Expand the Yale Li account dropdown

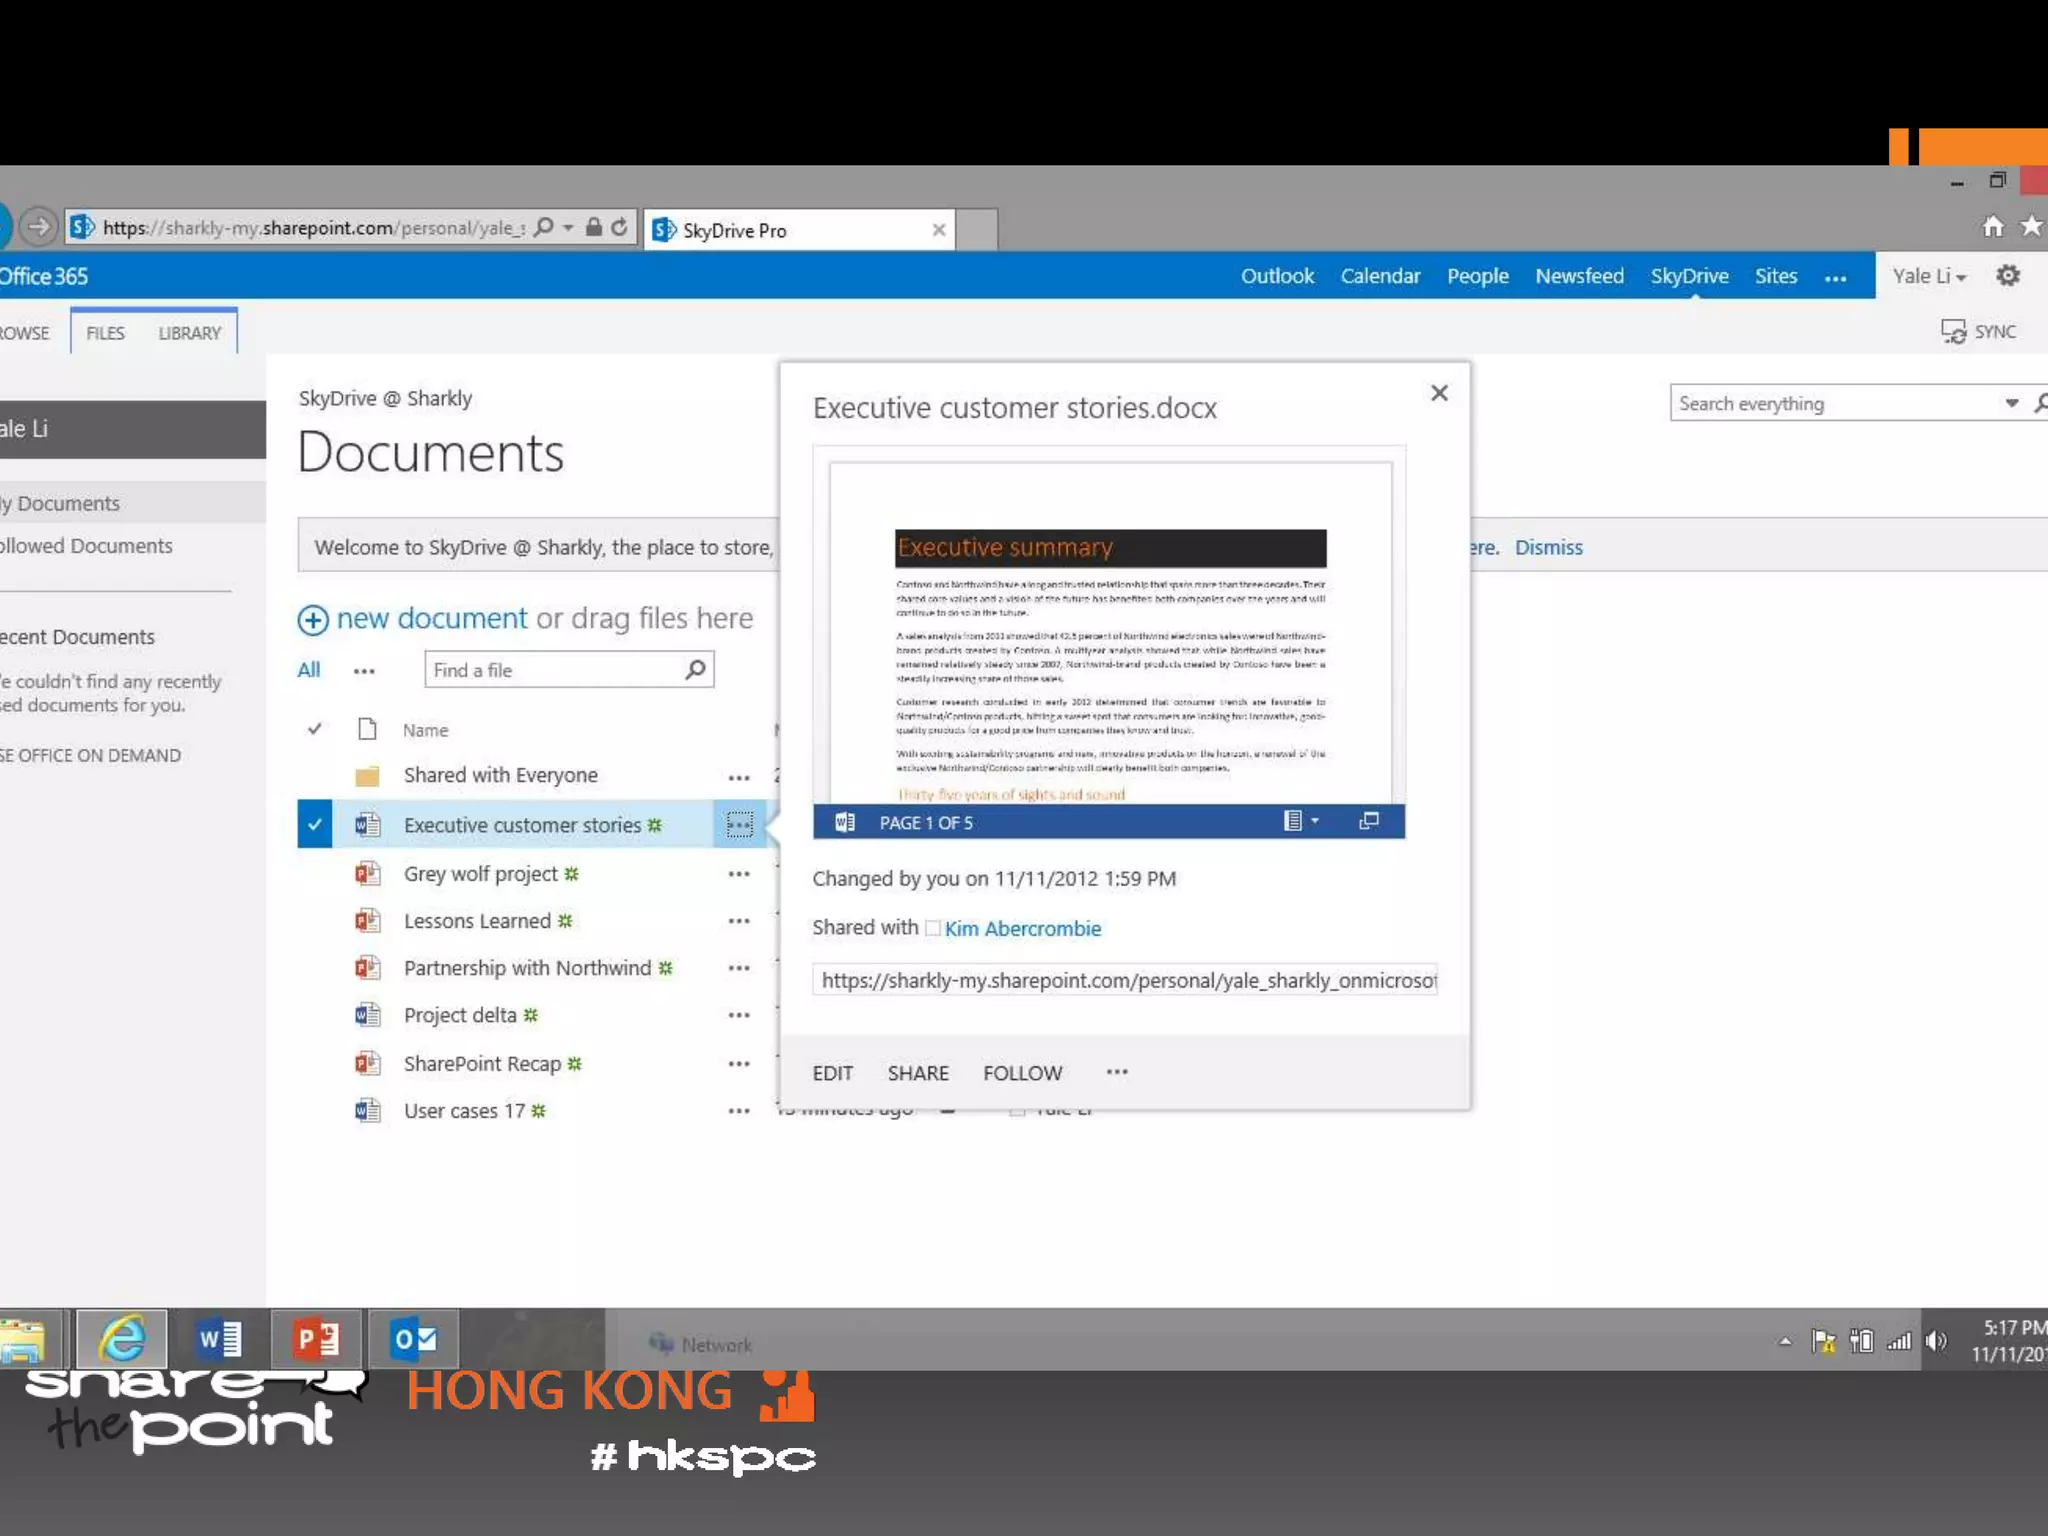pyautogui.click(x=1929, y=276)
